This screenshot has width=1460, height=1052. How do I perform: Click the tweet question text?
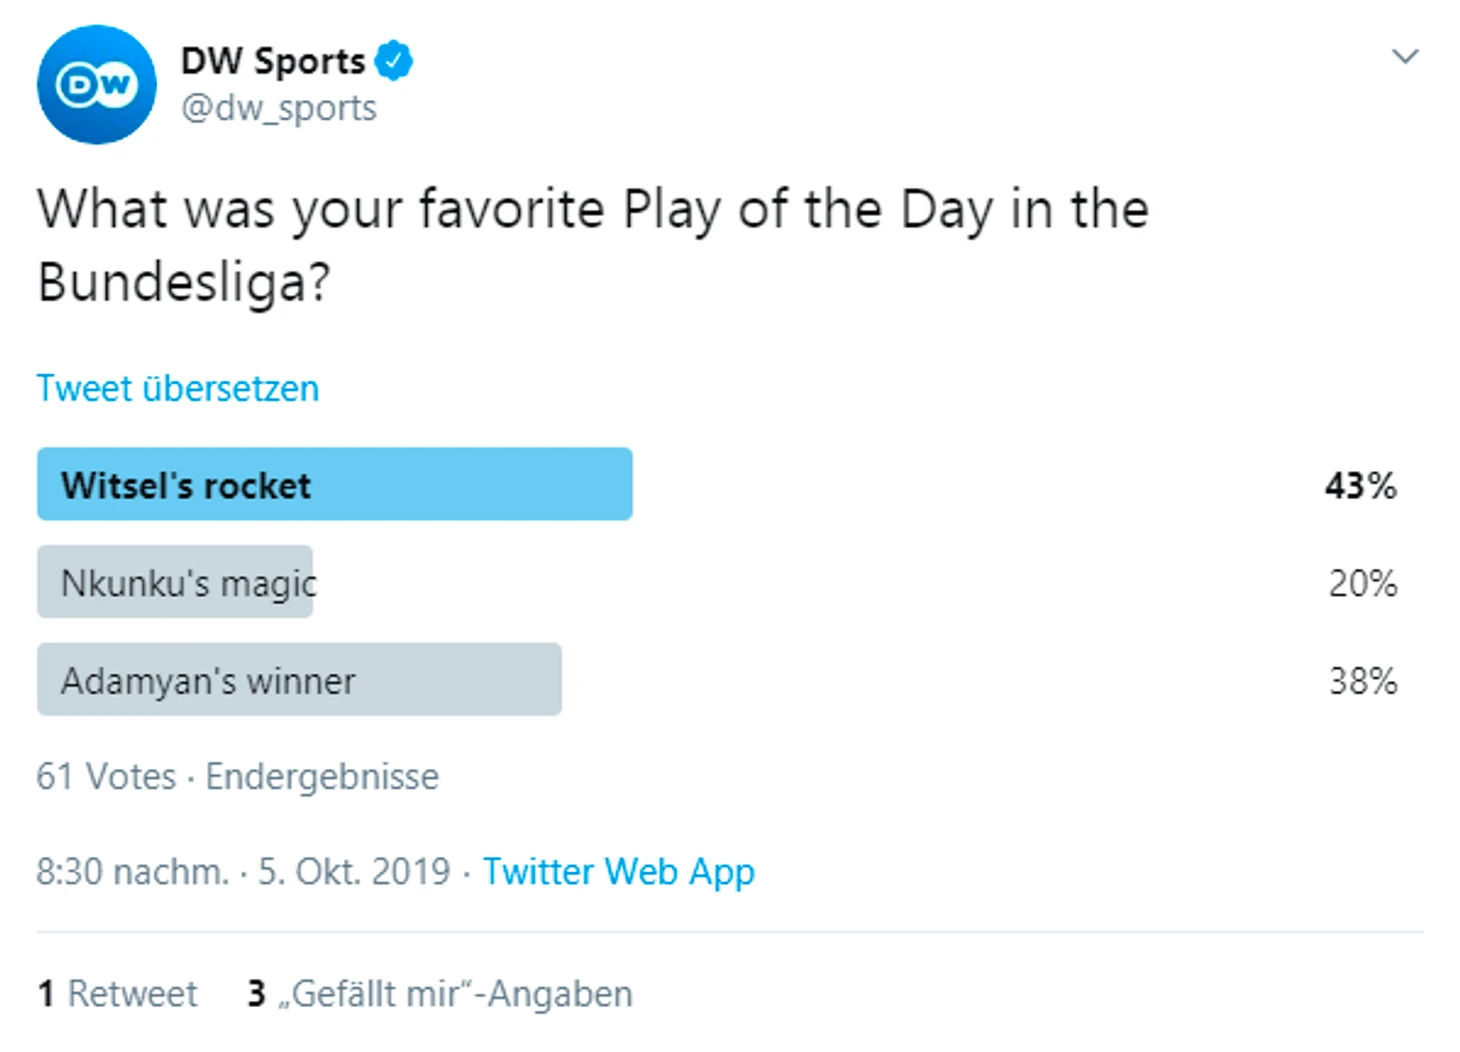[592, 245]
